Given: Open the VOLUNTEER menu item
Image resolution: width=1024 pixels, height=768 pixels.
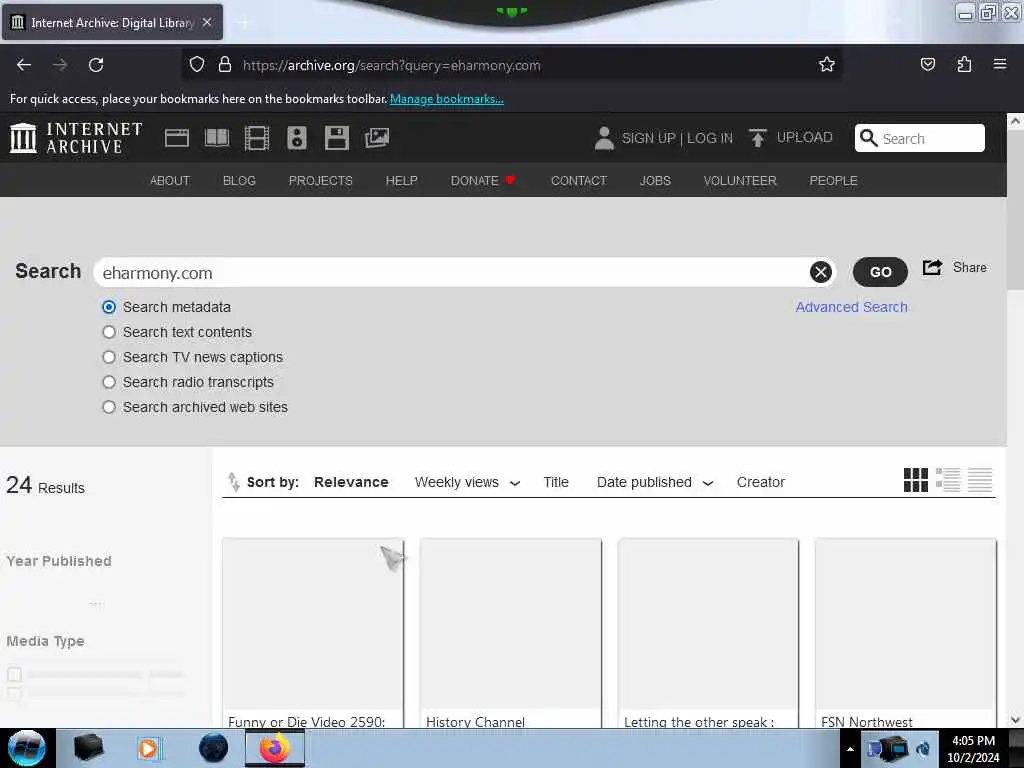Looking at the screenshot, I should 740,180.
